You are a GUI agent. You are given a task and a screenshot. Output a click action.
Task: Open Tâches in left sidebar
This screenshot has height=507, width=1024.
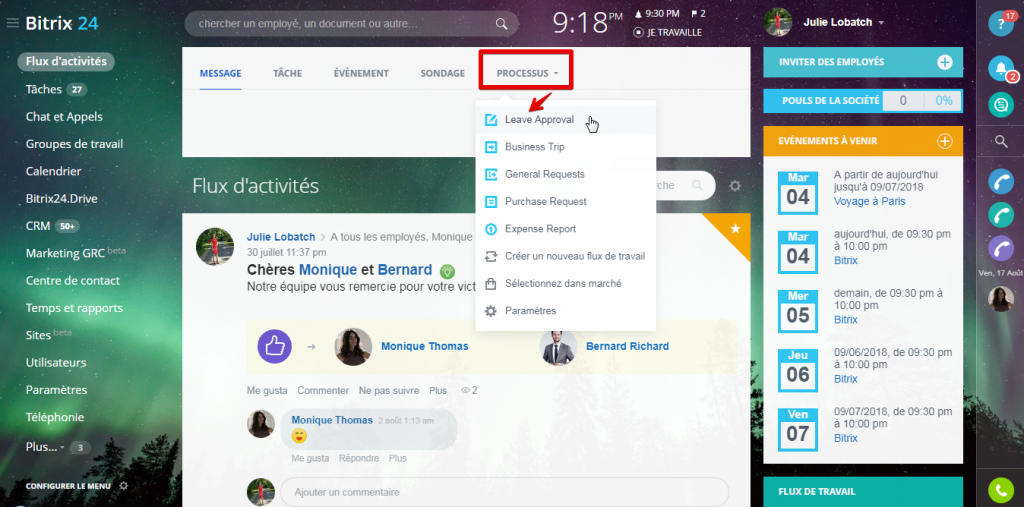coord(44,90)
